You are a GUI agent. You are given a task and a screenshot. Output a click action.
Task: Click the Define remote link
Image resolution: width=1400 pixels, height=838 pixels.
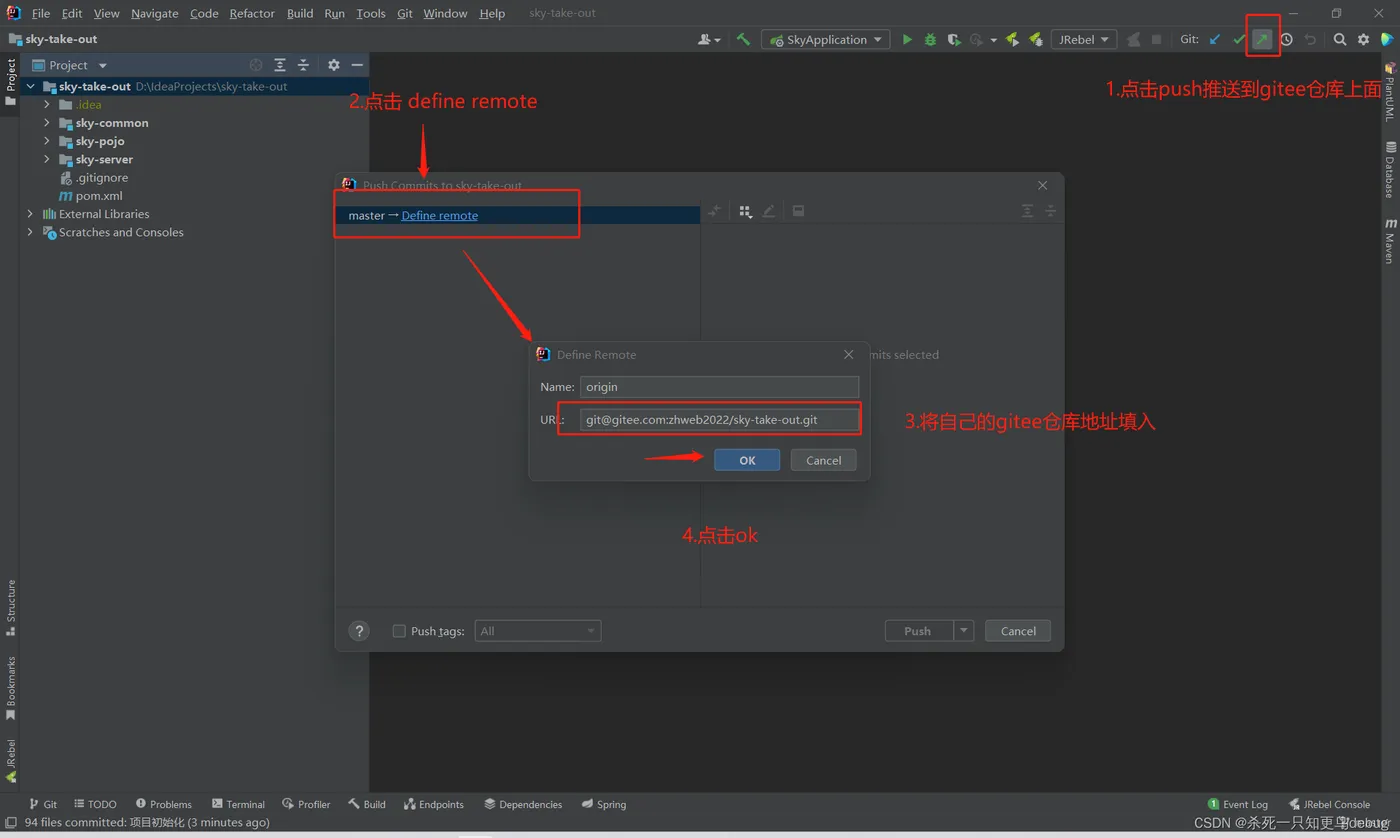coord(440,215)
